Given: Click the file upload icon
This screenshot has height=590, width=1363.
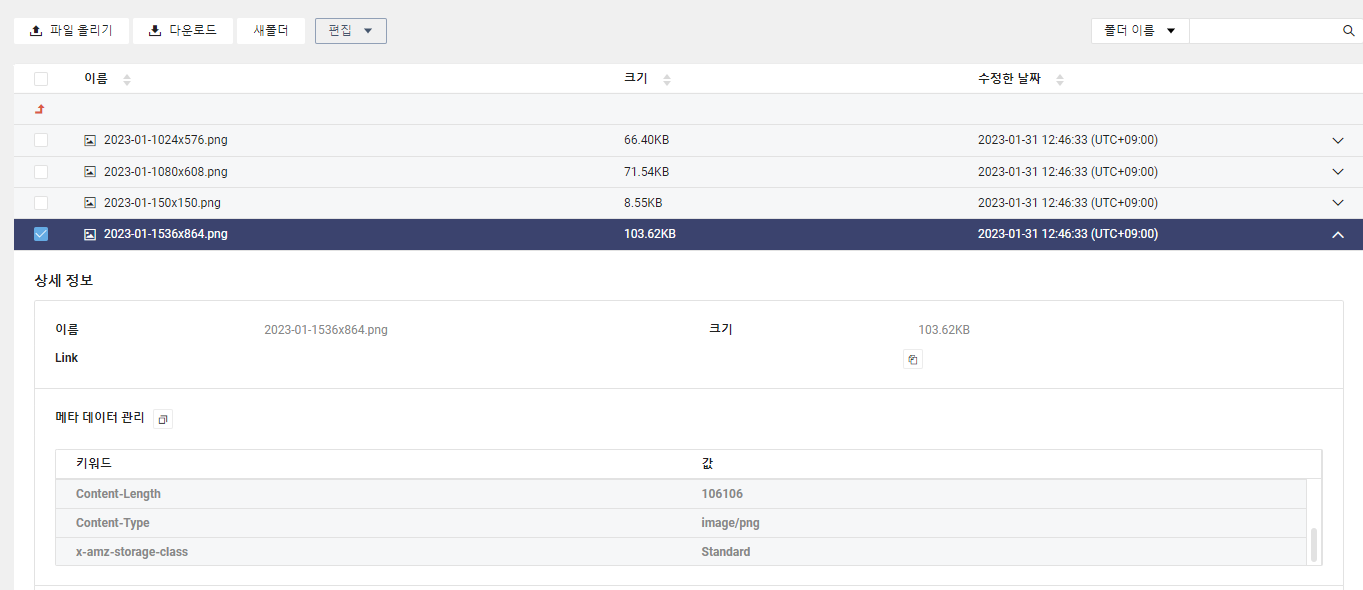Looking at the screenshot, I should 36,30.
